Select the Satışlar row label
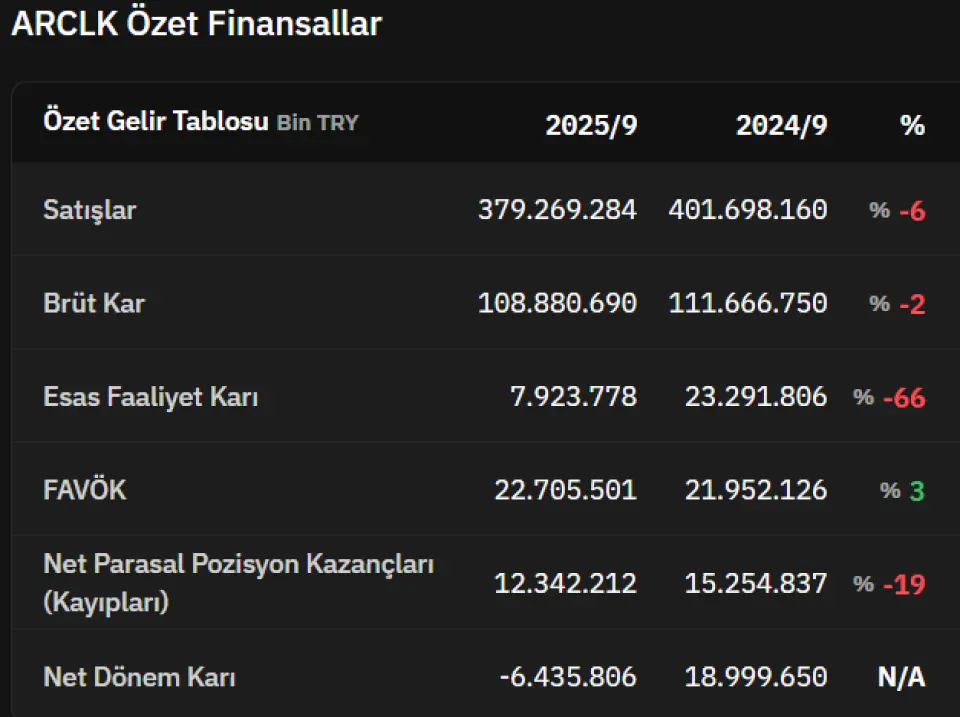Image resolution: width=960 pixels, height=717 pixels. [x=90, y=210]
